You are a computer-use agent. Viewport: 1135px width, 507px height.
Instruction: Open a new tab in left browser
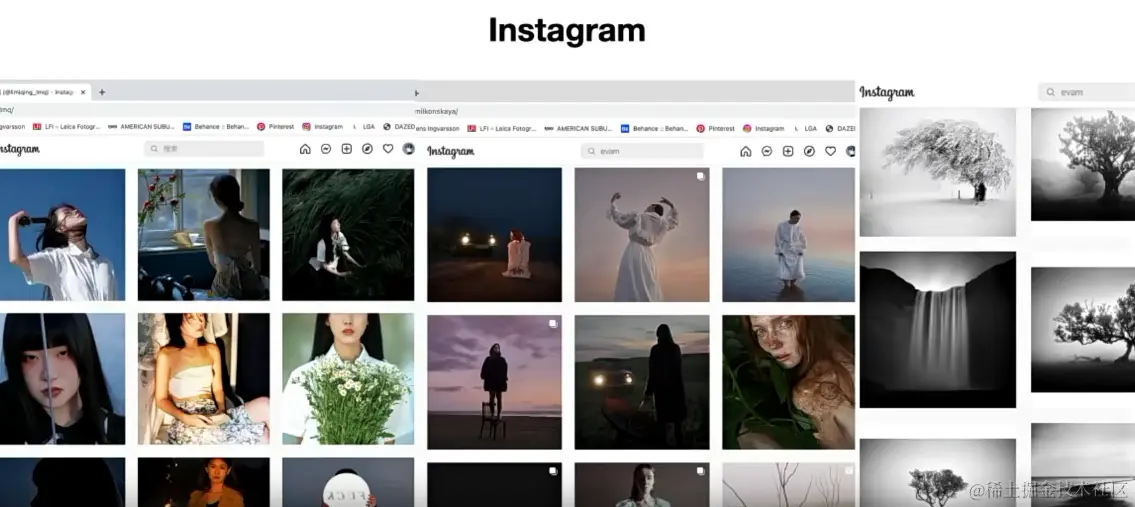102,92
